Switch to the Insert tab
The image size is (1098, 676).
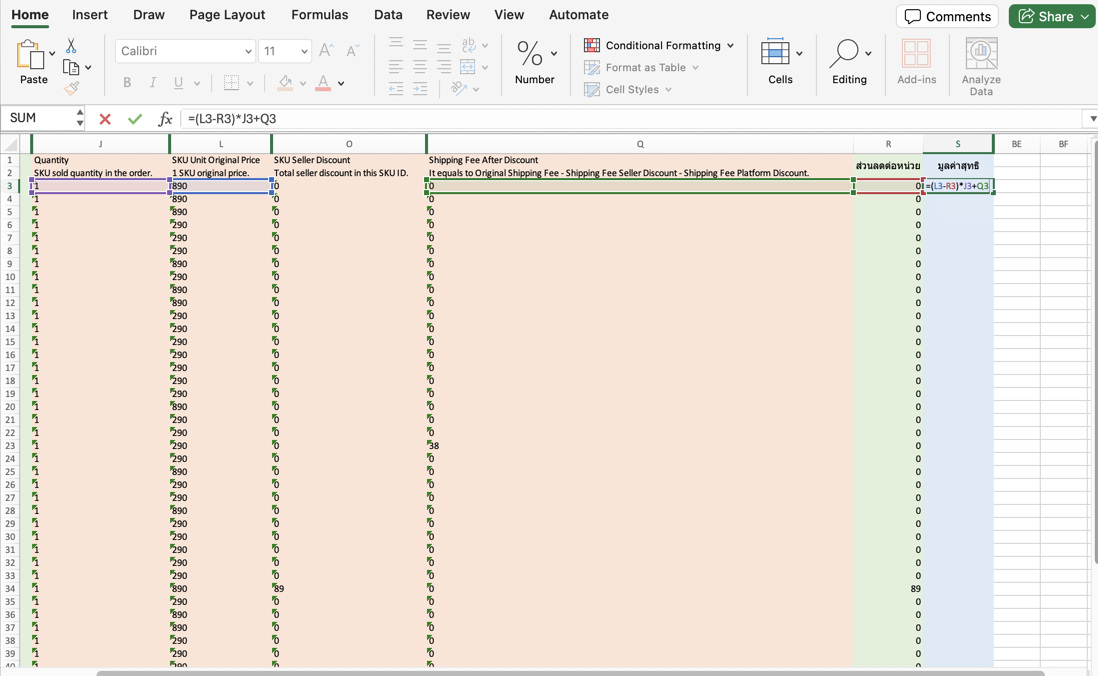point(90,15)
